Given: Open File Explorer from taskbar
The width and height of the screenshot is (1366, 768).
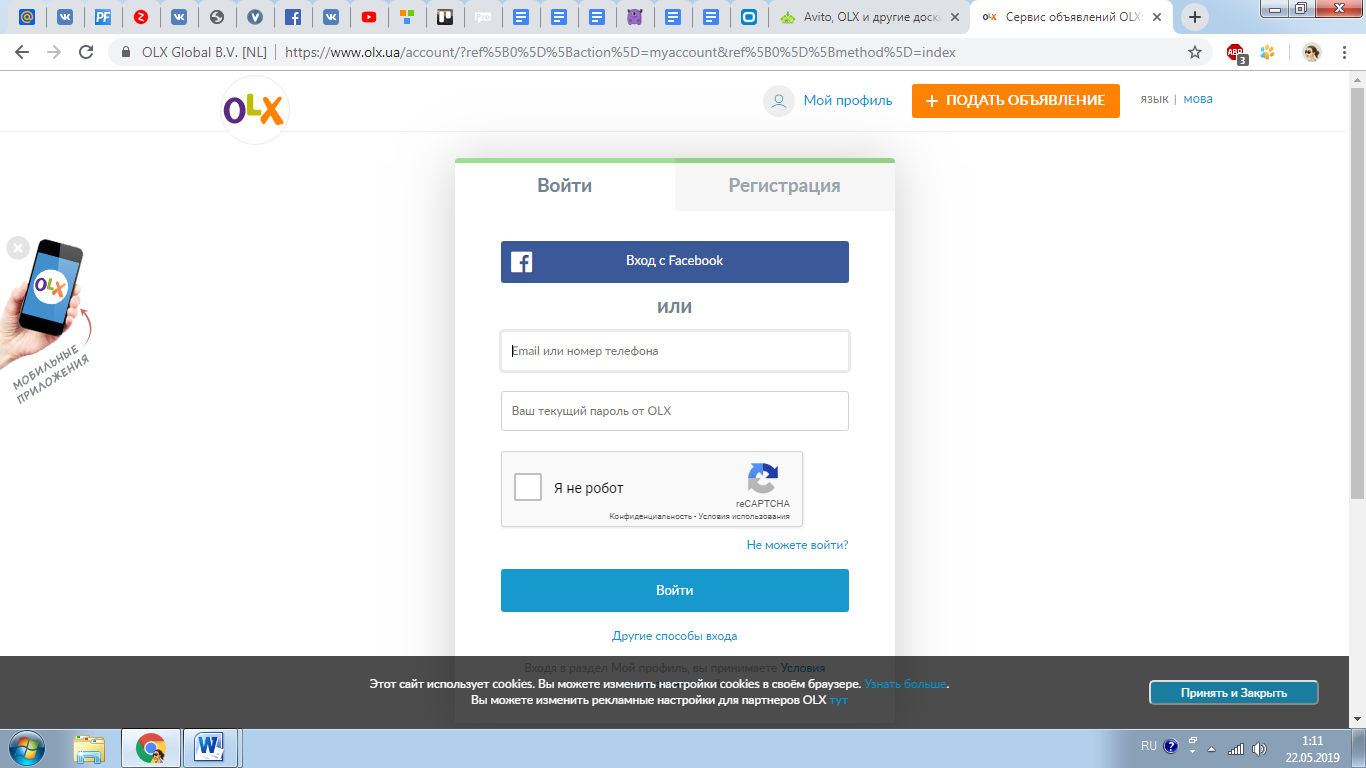Looking at the screenshot, I should tap(89, 748).
